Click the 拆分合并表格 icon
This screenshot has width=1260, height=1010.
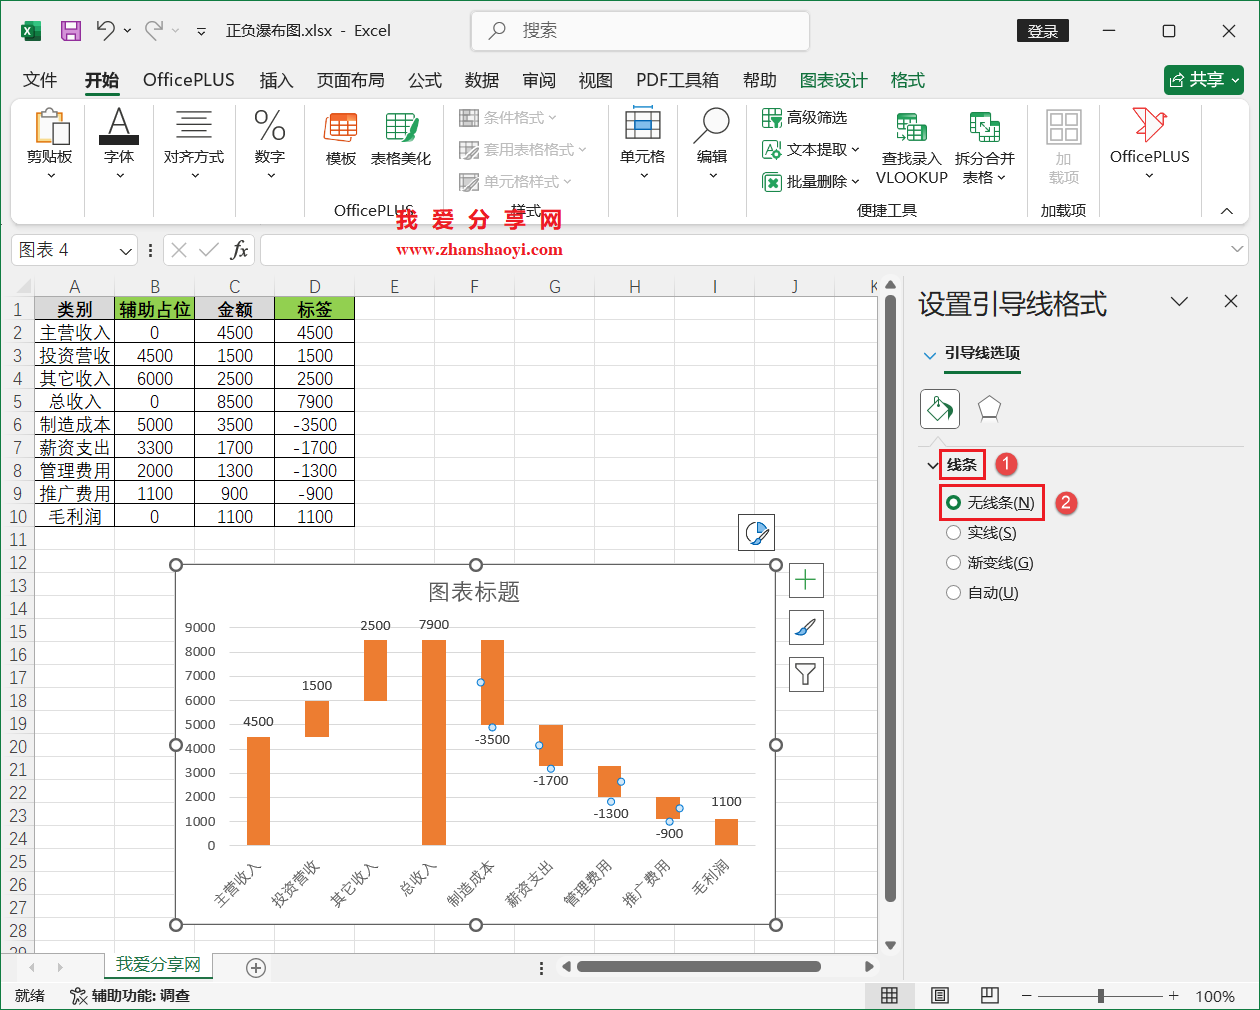[984, 148]
